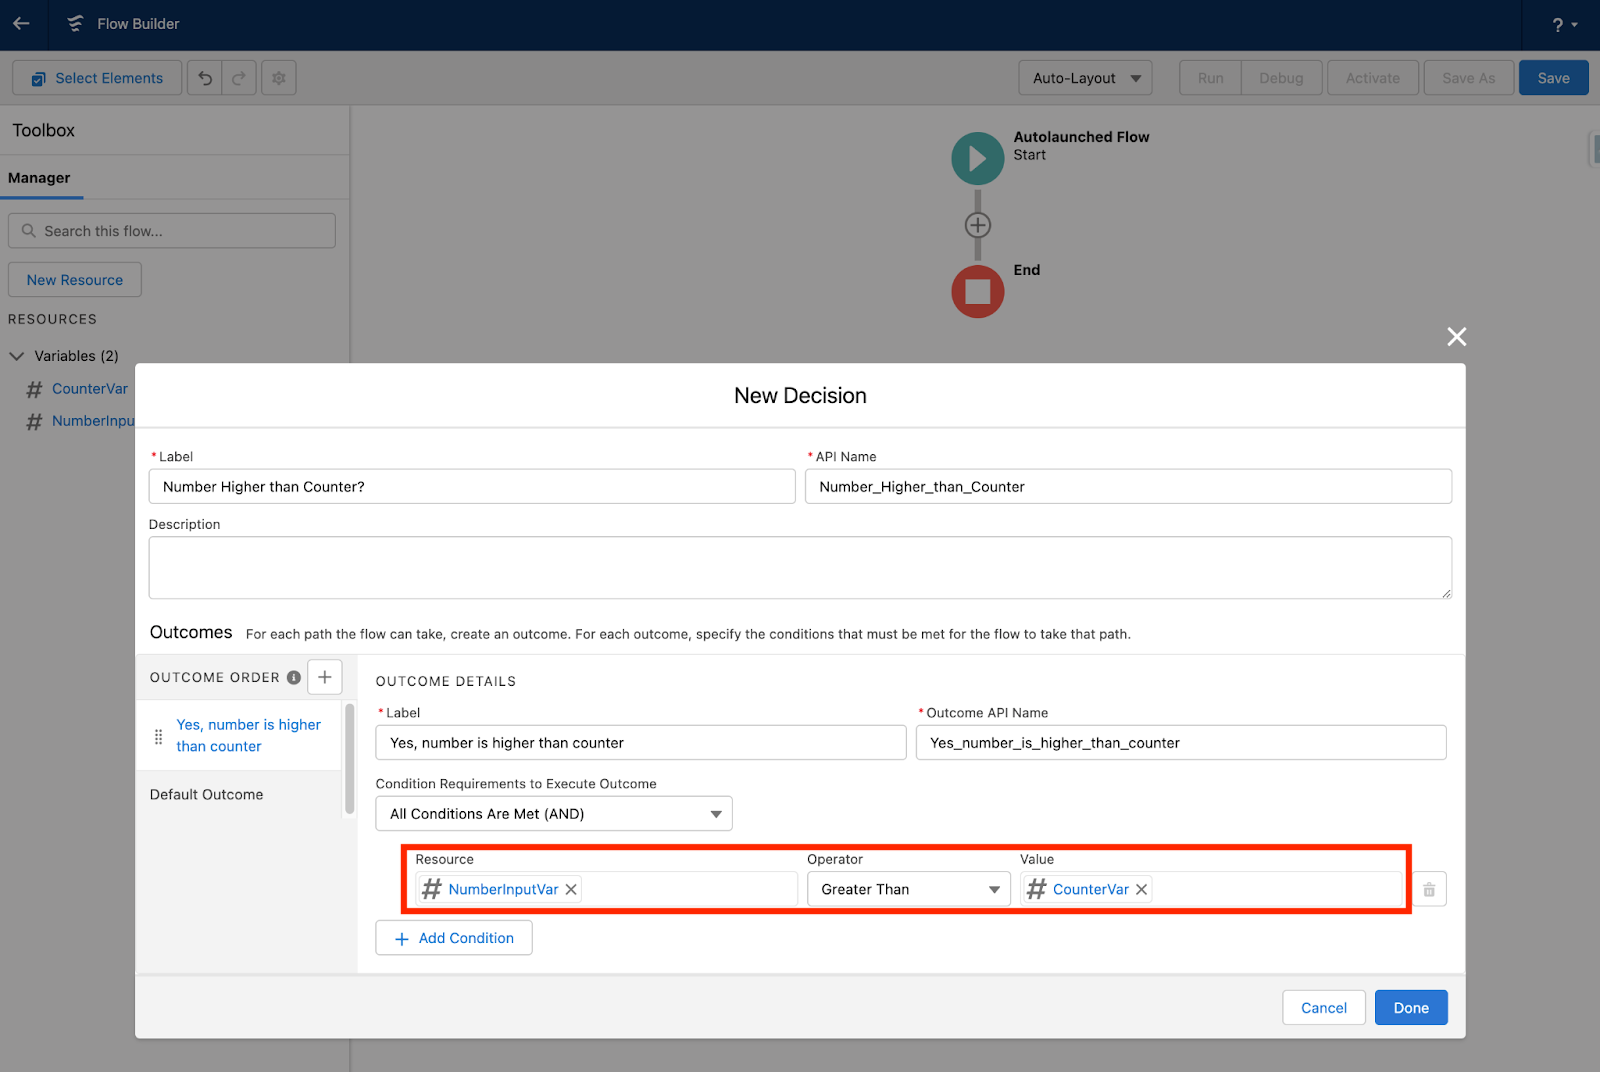Open the Auto-Layout dropdown
The height and width of the screenshot is (1072, 1600).
pyautogui.click(x=1084, y=77)
